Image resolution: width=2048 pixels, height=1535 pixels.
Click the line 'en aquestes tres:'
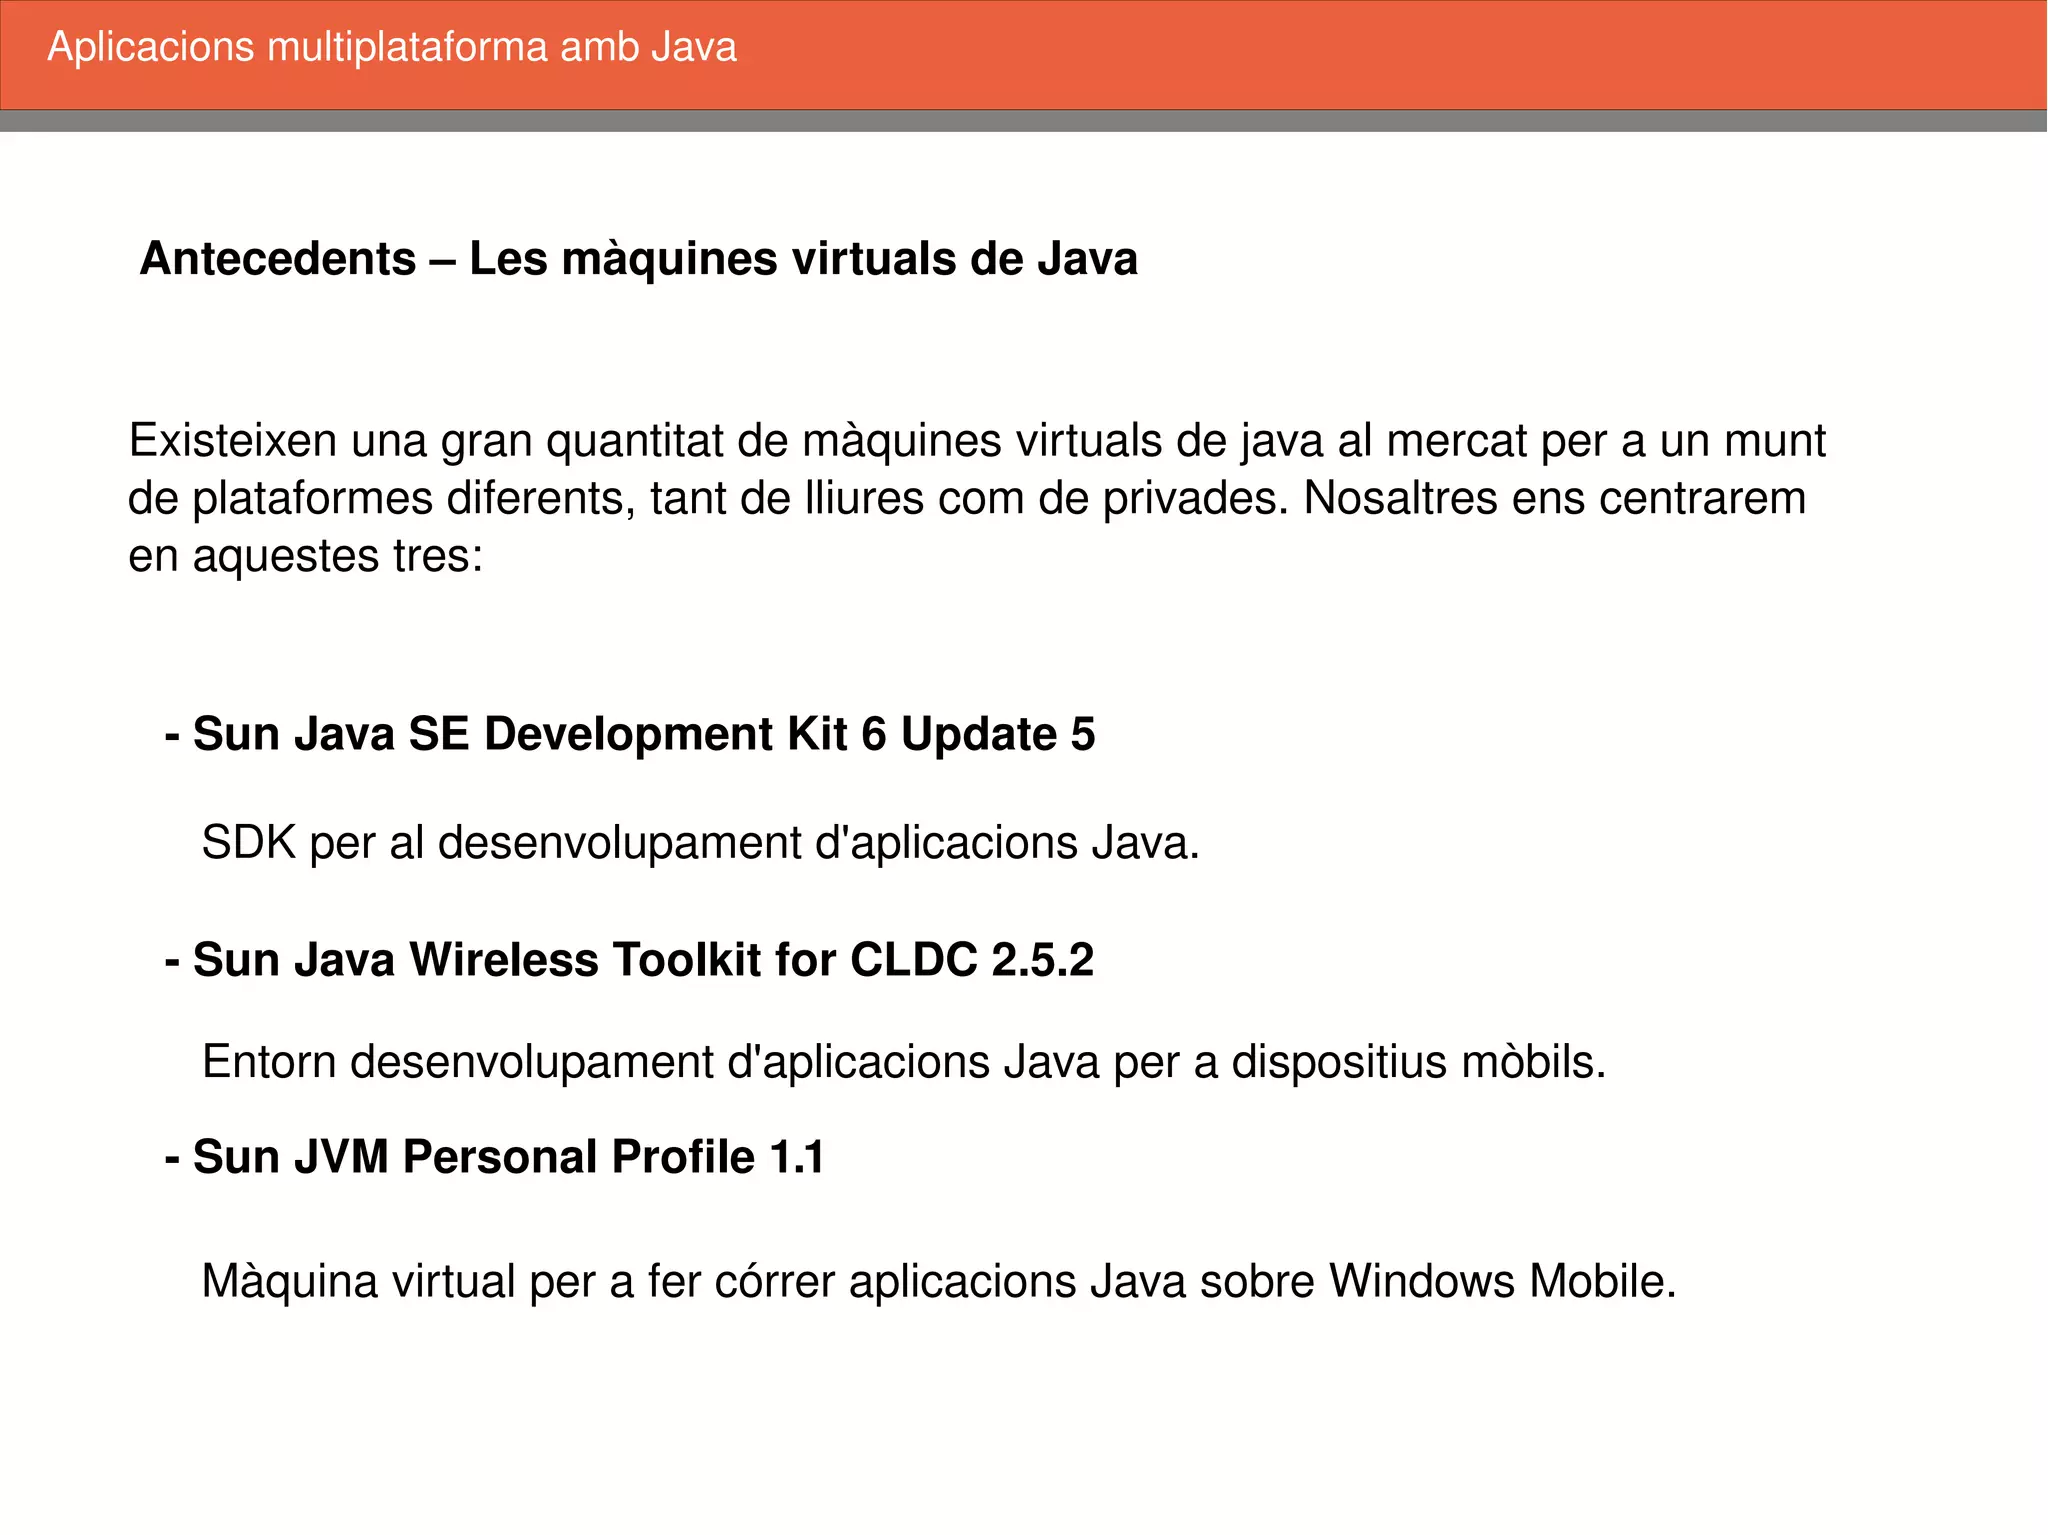click(x=306, y=556)
